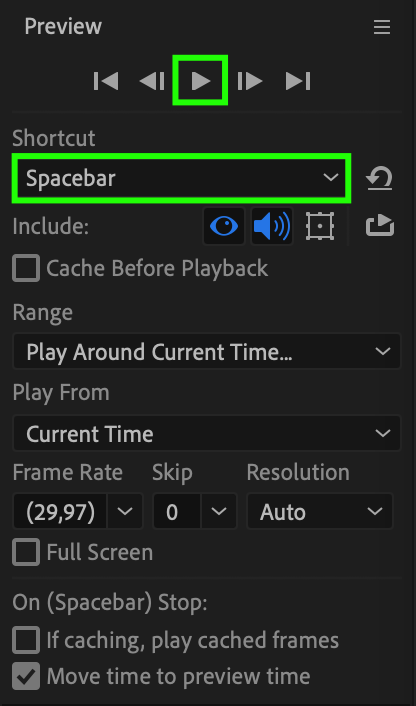Image resolution: width=416 pixels, height=706 pixels.
Task: Toggle include video eye icon
Action: tap(224, 226)
